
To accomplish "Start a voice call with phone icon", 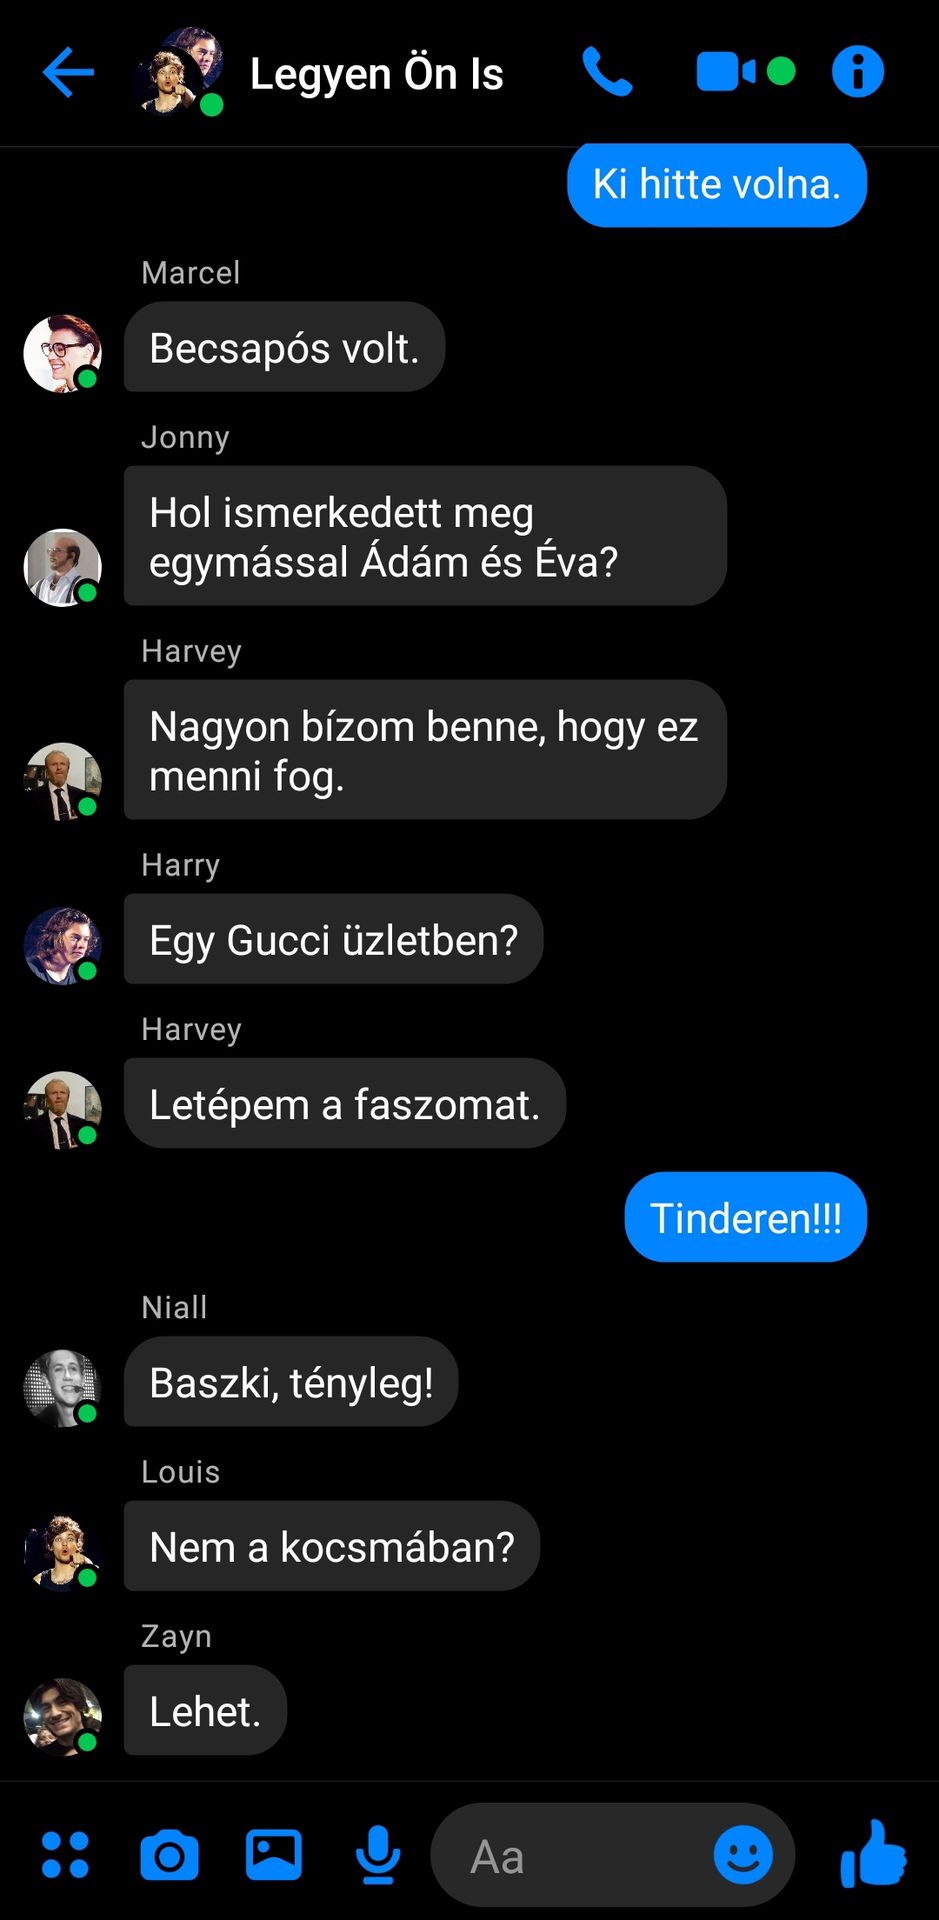I will click(x=608, y=72).
